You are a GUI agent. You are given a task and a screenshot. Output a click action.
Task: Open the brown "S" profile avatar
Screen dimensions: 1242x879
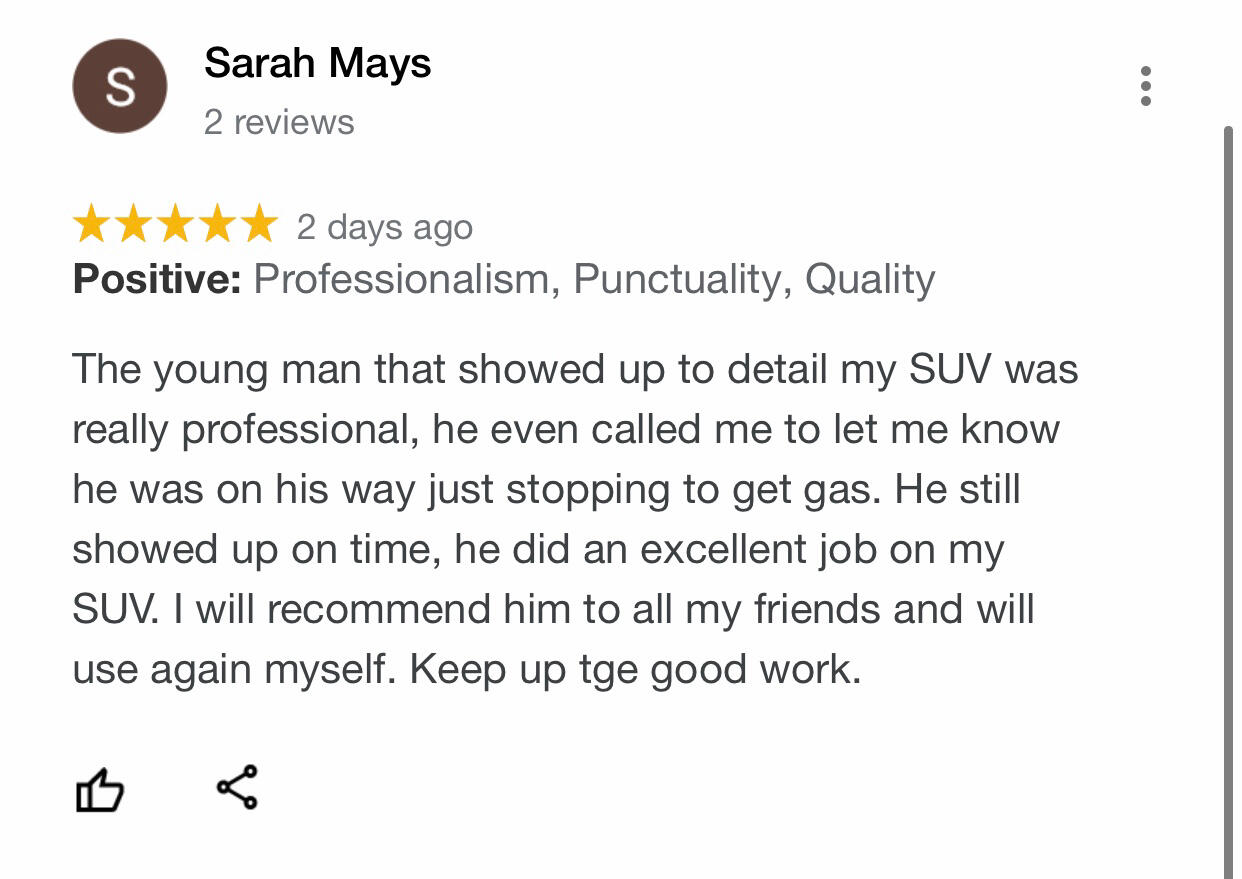click(x=120, y=86)
